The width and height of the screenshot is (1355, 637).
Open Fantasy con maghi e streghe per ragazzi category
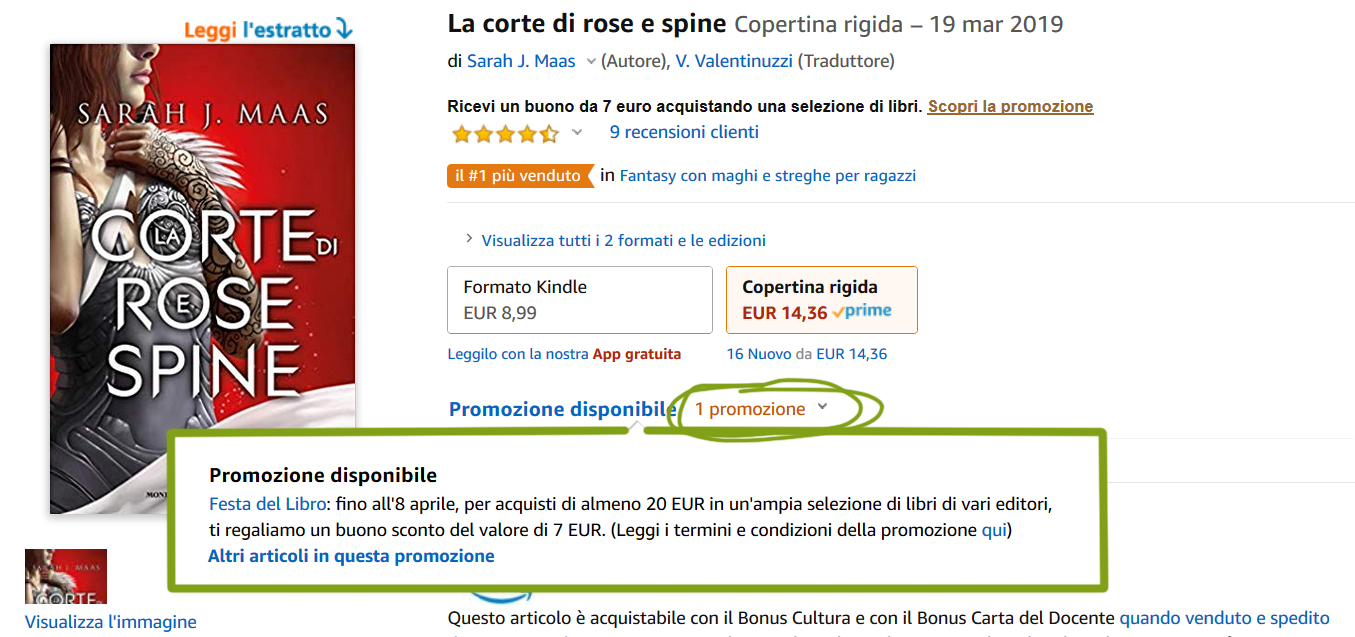768,175
